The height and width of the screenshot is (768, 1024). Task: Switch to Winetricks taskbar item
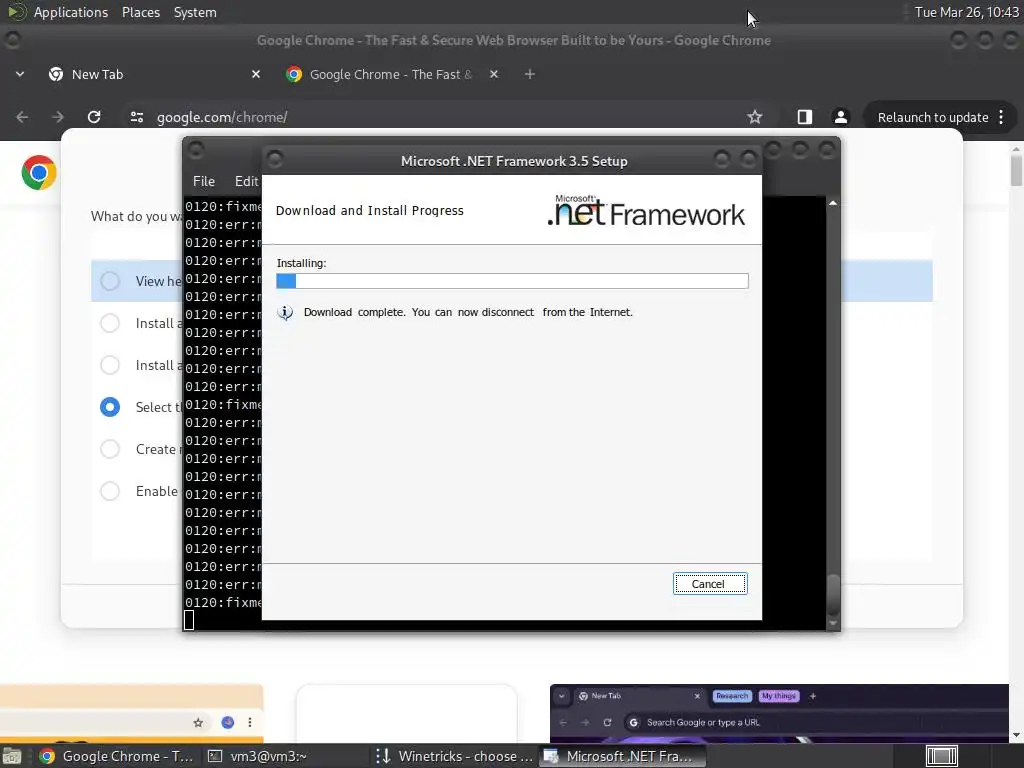click(455, 756)
